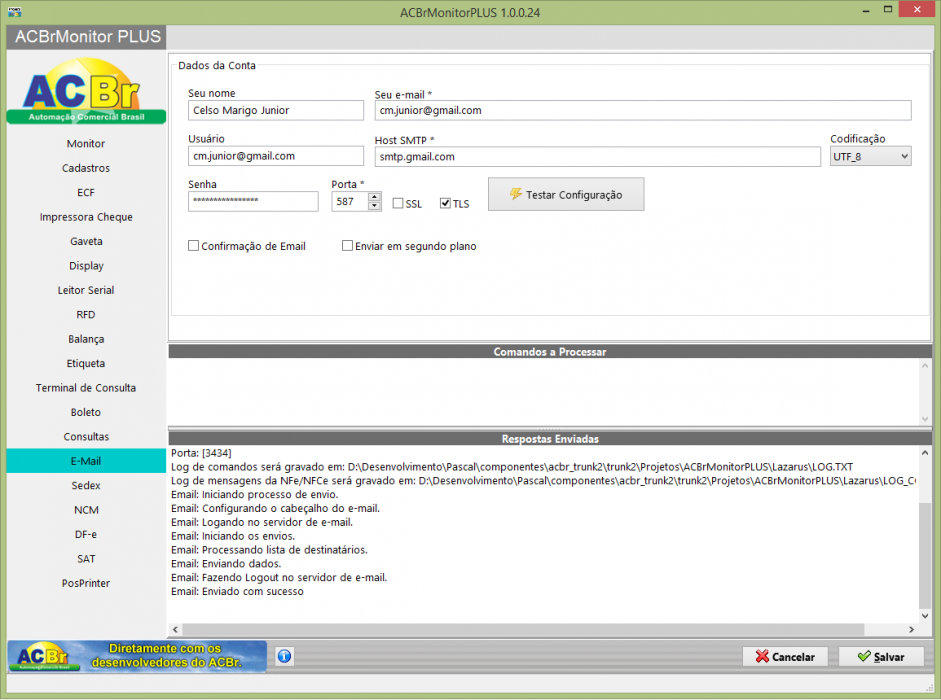Open the NCM section
The height and width of the screenshot is (700, 941).
pyautogui.click(x=86, y=510)
